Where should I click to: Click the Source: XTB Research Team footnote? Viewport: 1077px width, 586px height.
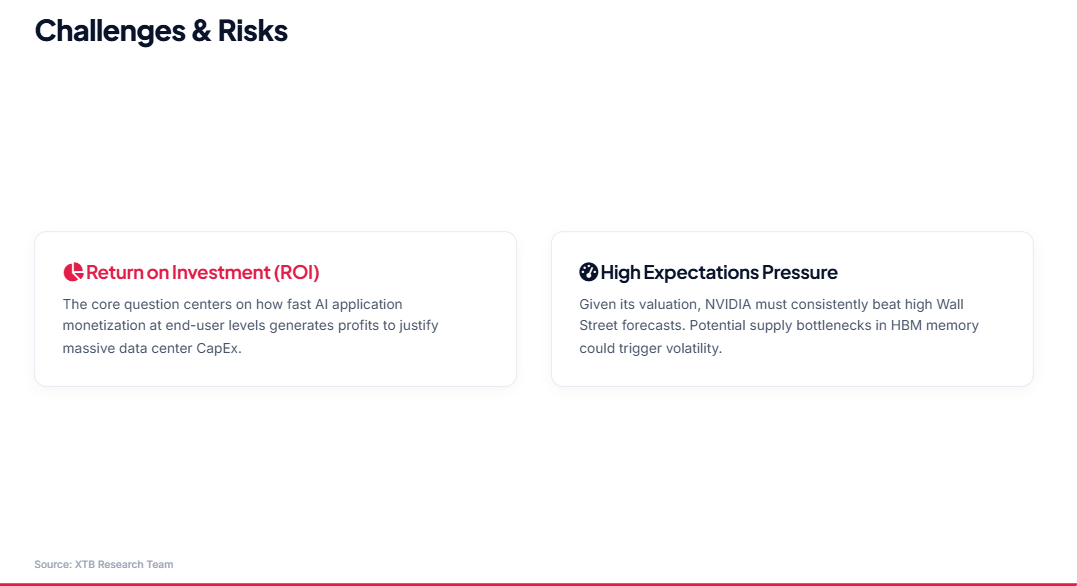pyautogui.click(x=104, y=564)
